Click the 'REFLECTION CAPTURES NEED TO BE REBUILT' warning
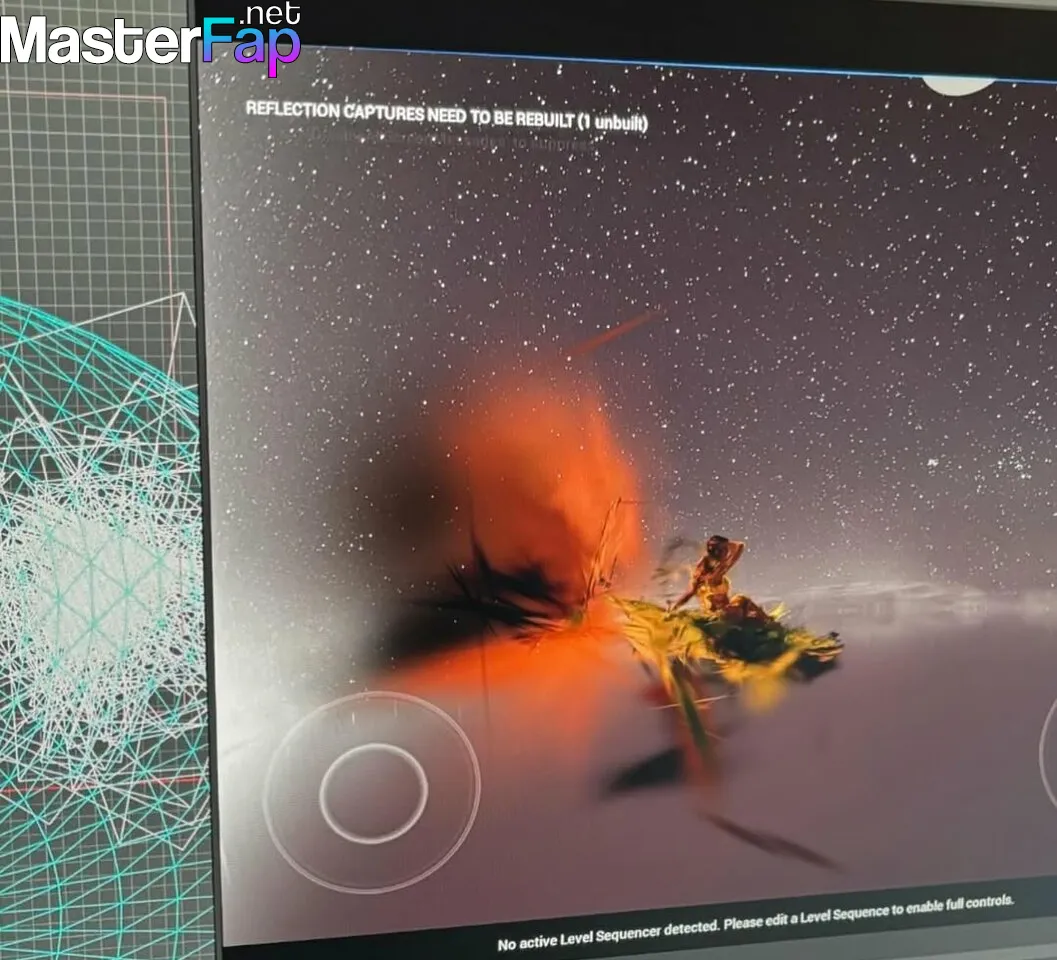 446,115
